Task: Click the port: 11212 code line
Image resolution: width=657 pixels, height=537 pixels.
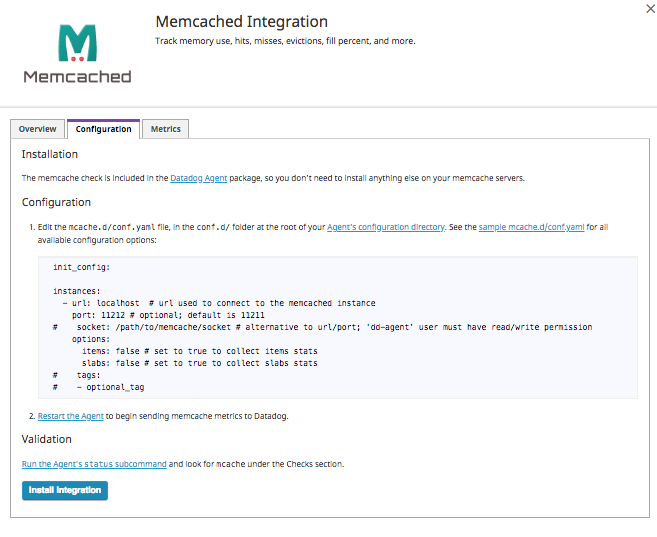Action: point(168,315)
